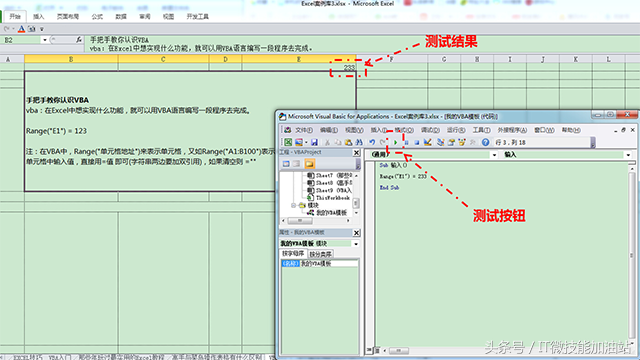The image size is (640, 360).
Task: Click the fx insert function button
Action: pyautogui.click(x=79, y=40)
